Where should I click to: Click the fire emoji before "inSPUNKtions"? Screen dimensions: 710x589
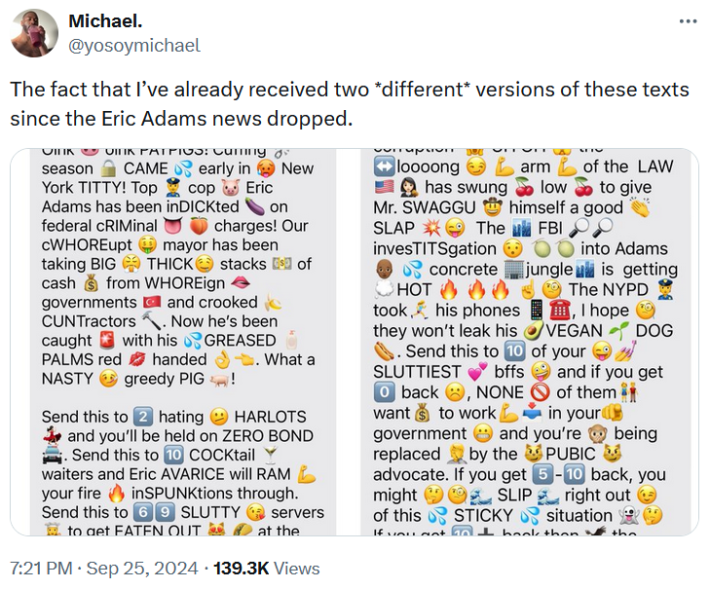116,493
